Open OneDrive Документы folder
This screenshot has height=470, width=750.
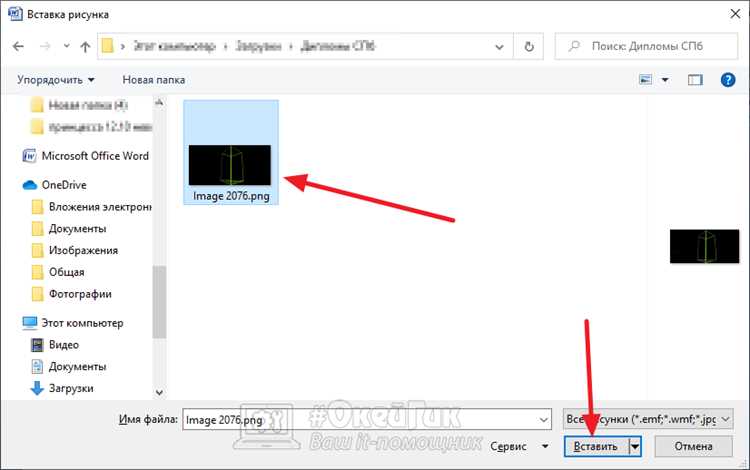[77, 229]
